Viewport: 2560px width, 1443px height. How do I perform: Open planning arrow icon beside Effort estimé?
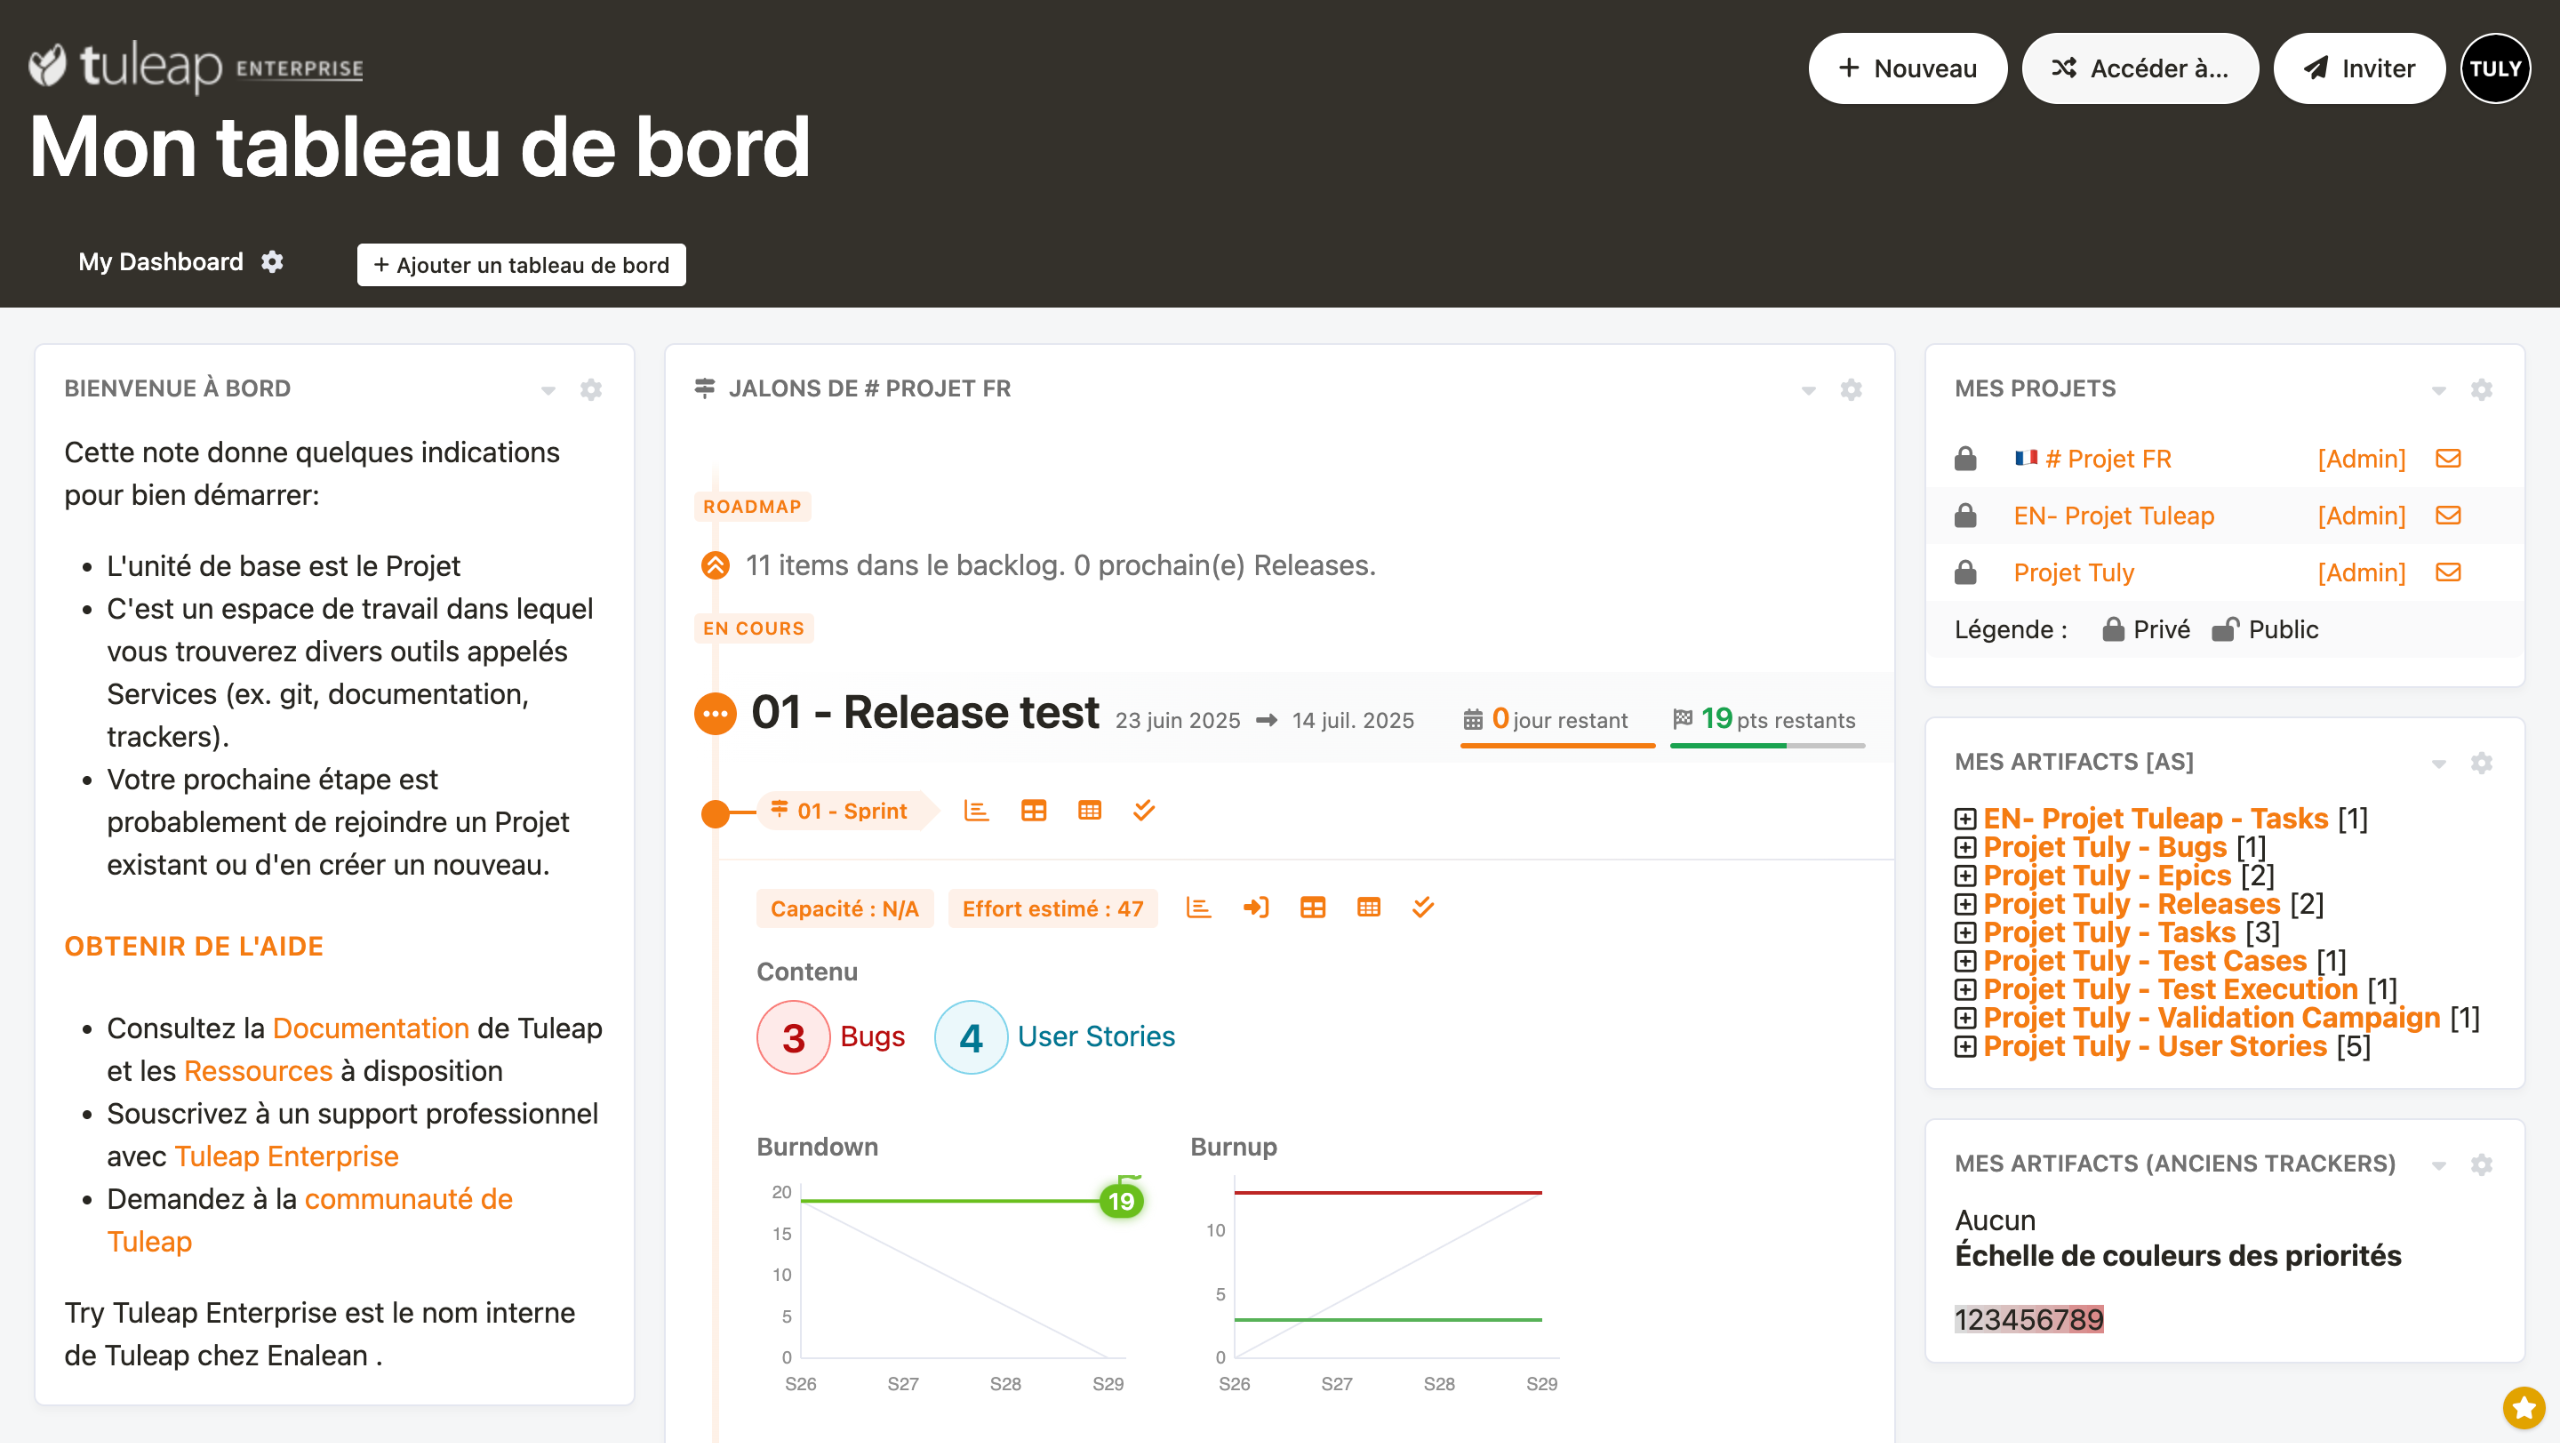(x=1255, y=908)
